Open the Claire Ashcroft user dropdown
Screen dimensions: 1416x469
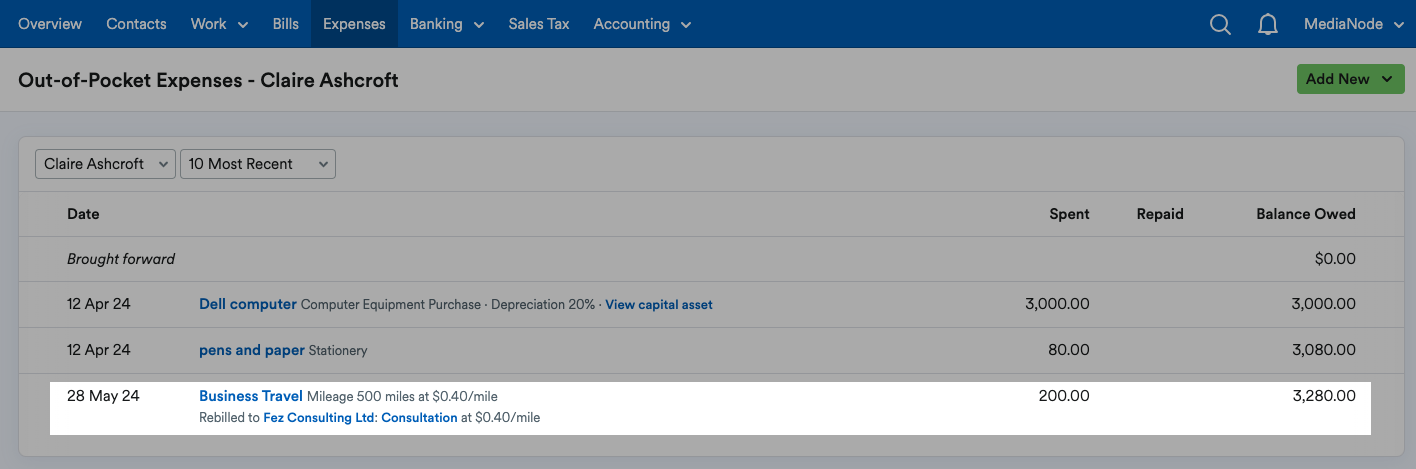[x=106, y=164]
